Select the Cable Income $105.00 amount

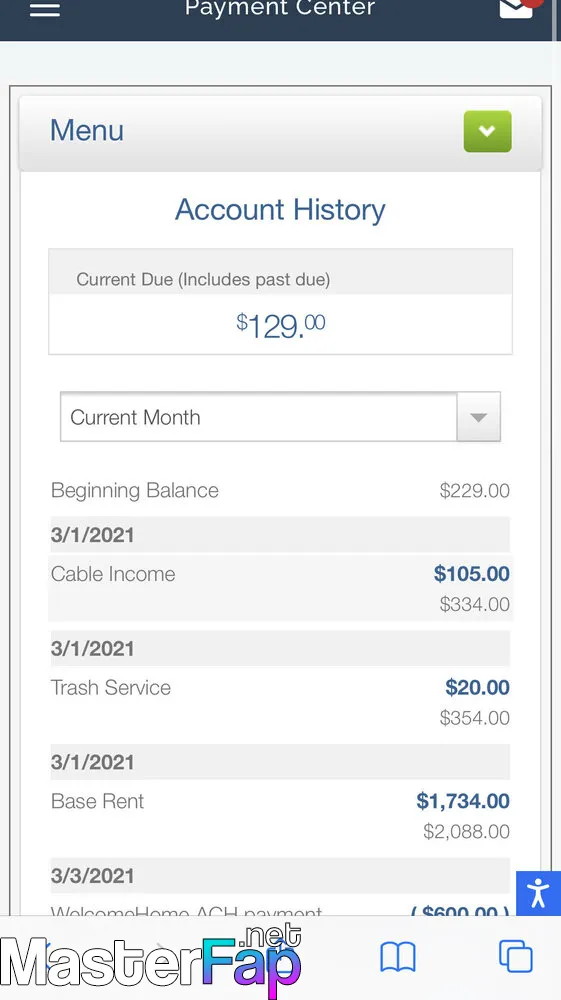pos(472,574)
